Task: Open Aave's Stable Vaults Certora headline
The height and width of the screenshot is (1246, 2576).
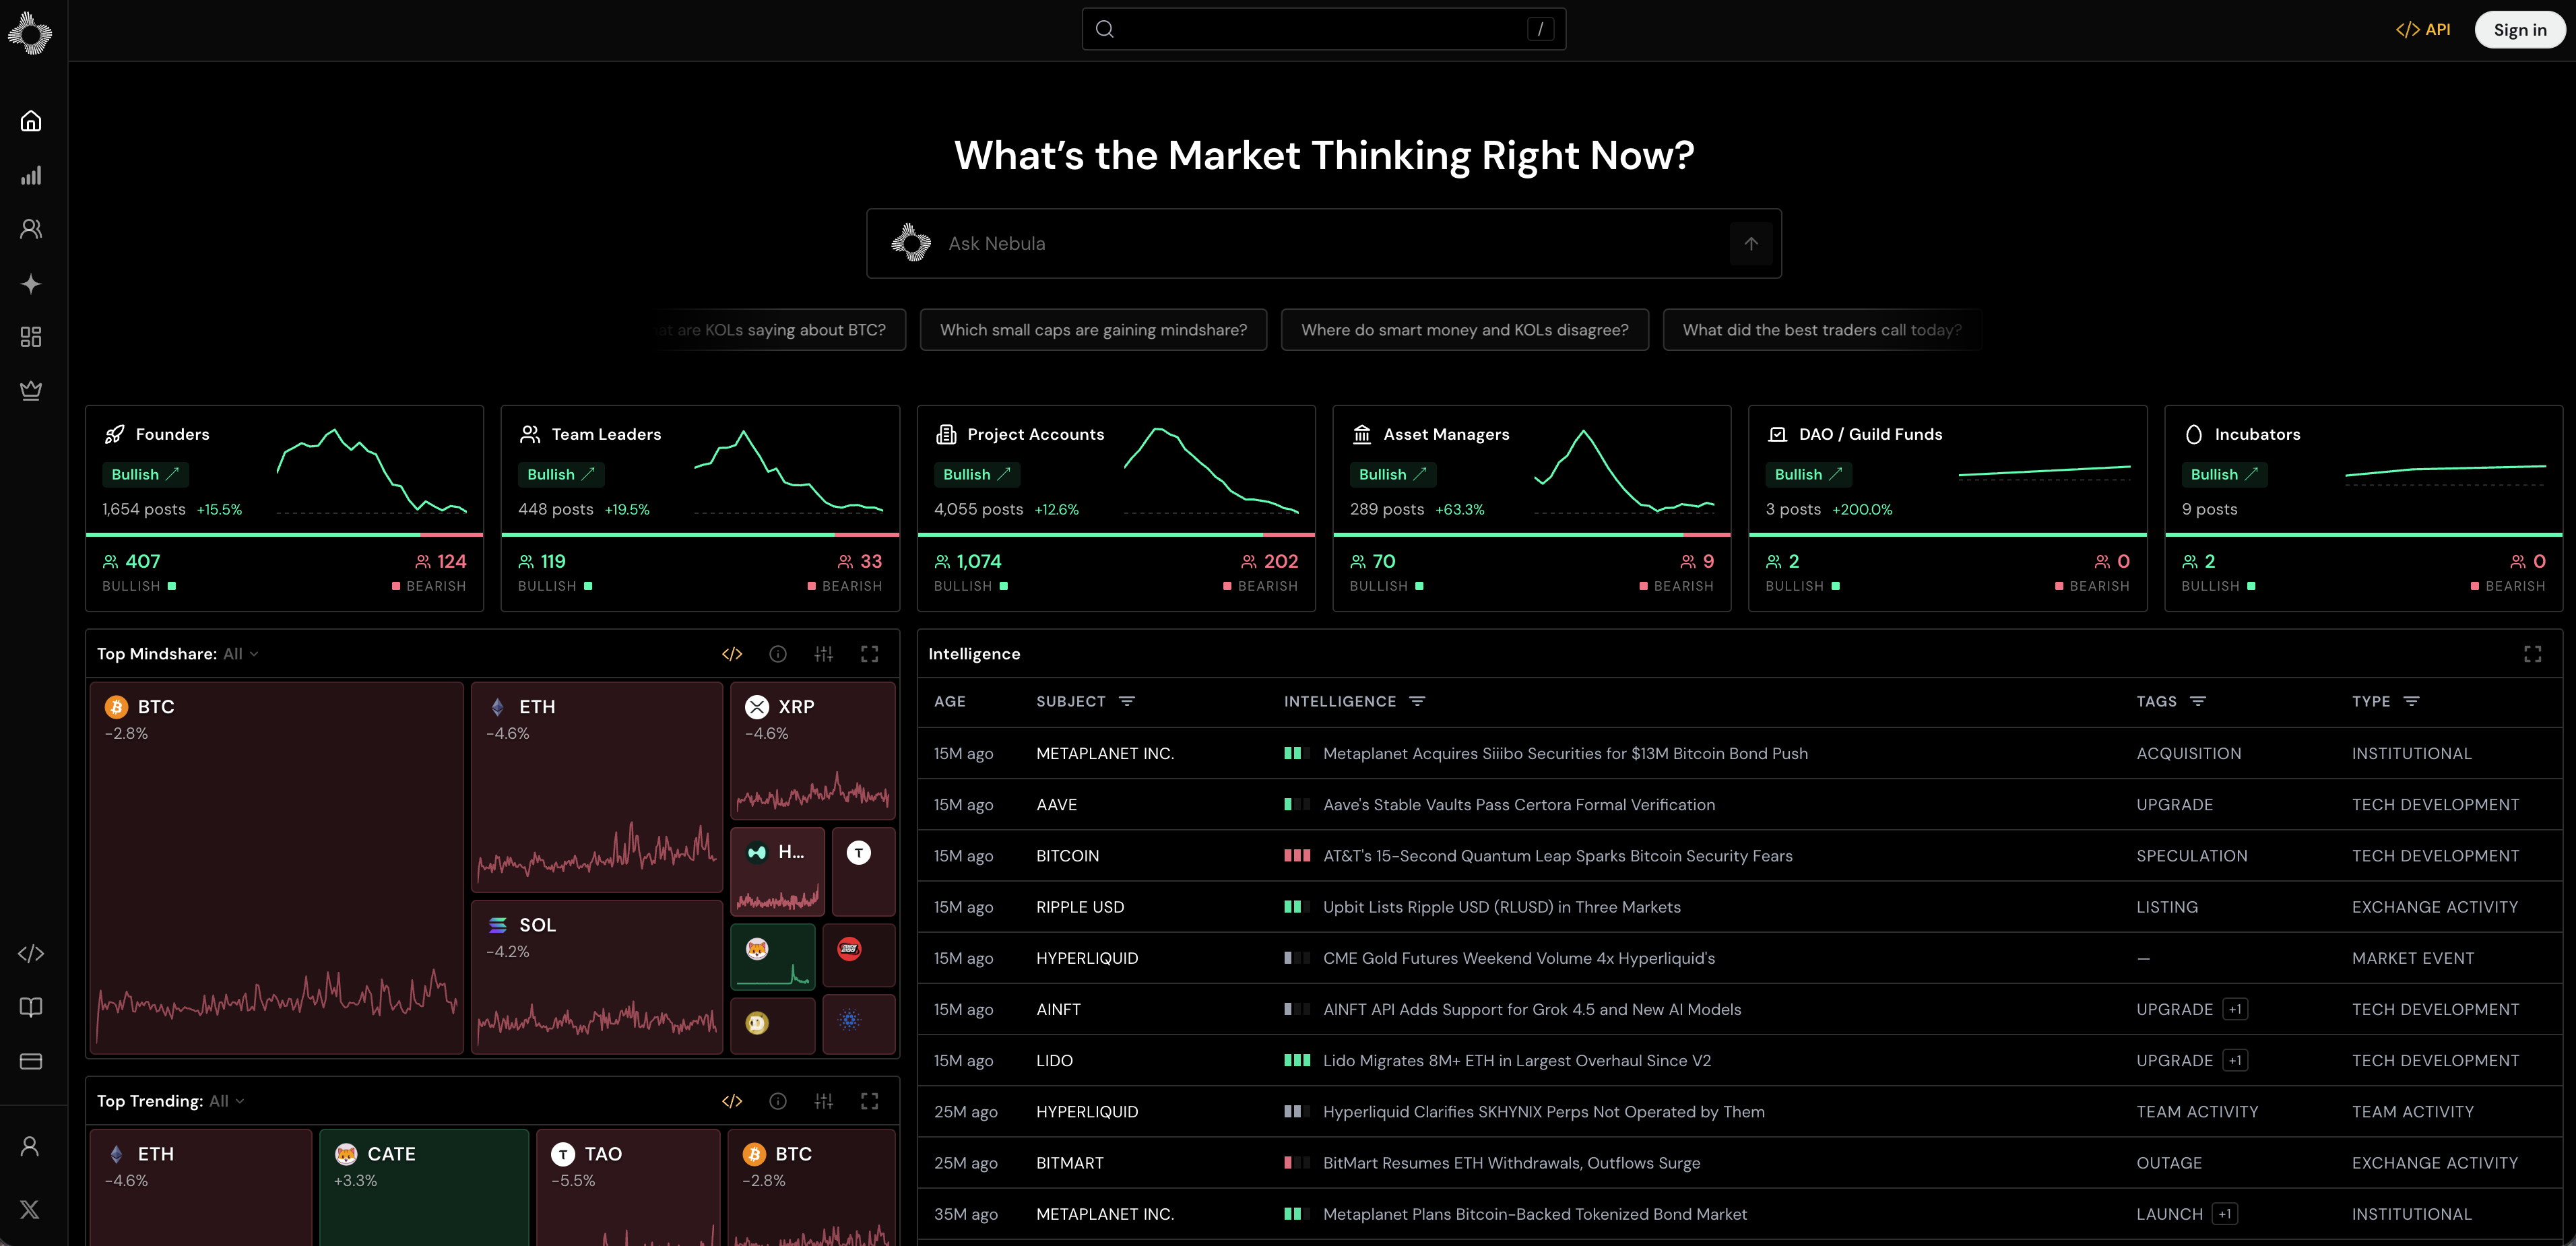Action: pos(1519,804)
